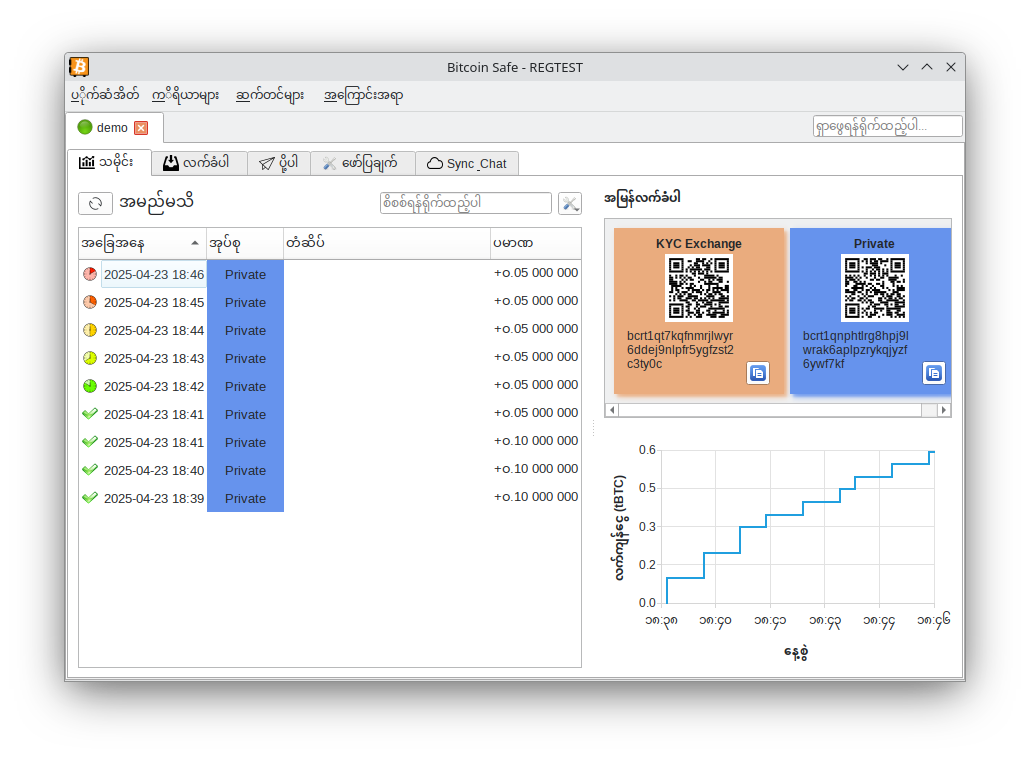The image size is (1030, 758).
Task: Copy the KYC Exchange receive address
Action: [x=758, y=373]
